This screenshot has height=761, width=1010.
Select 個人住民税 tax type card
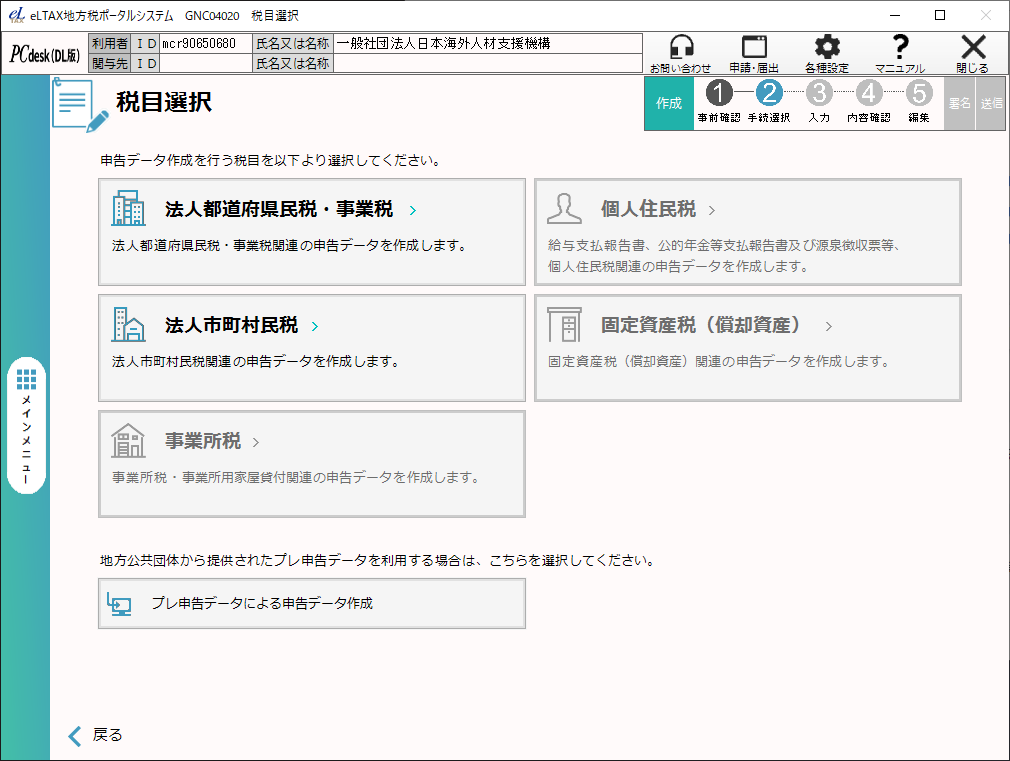748,232
